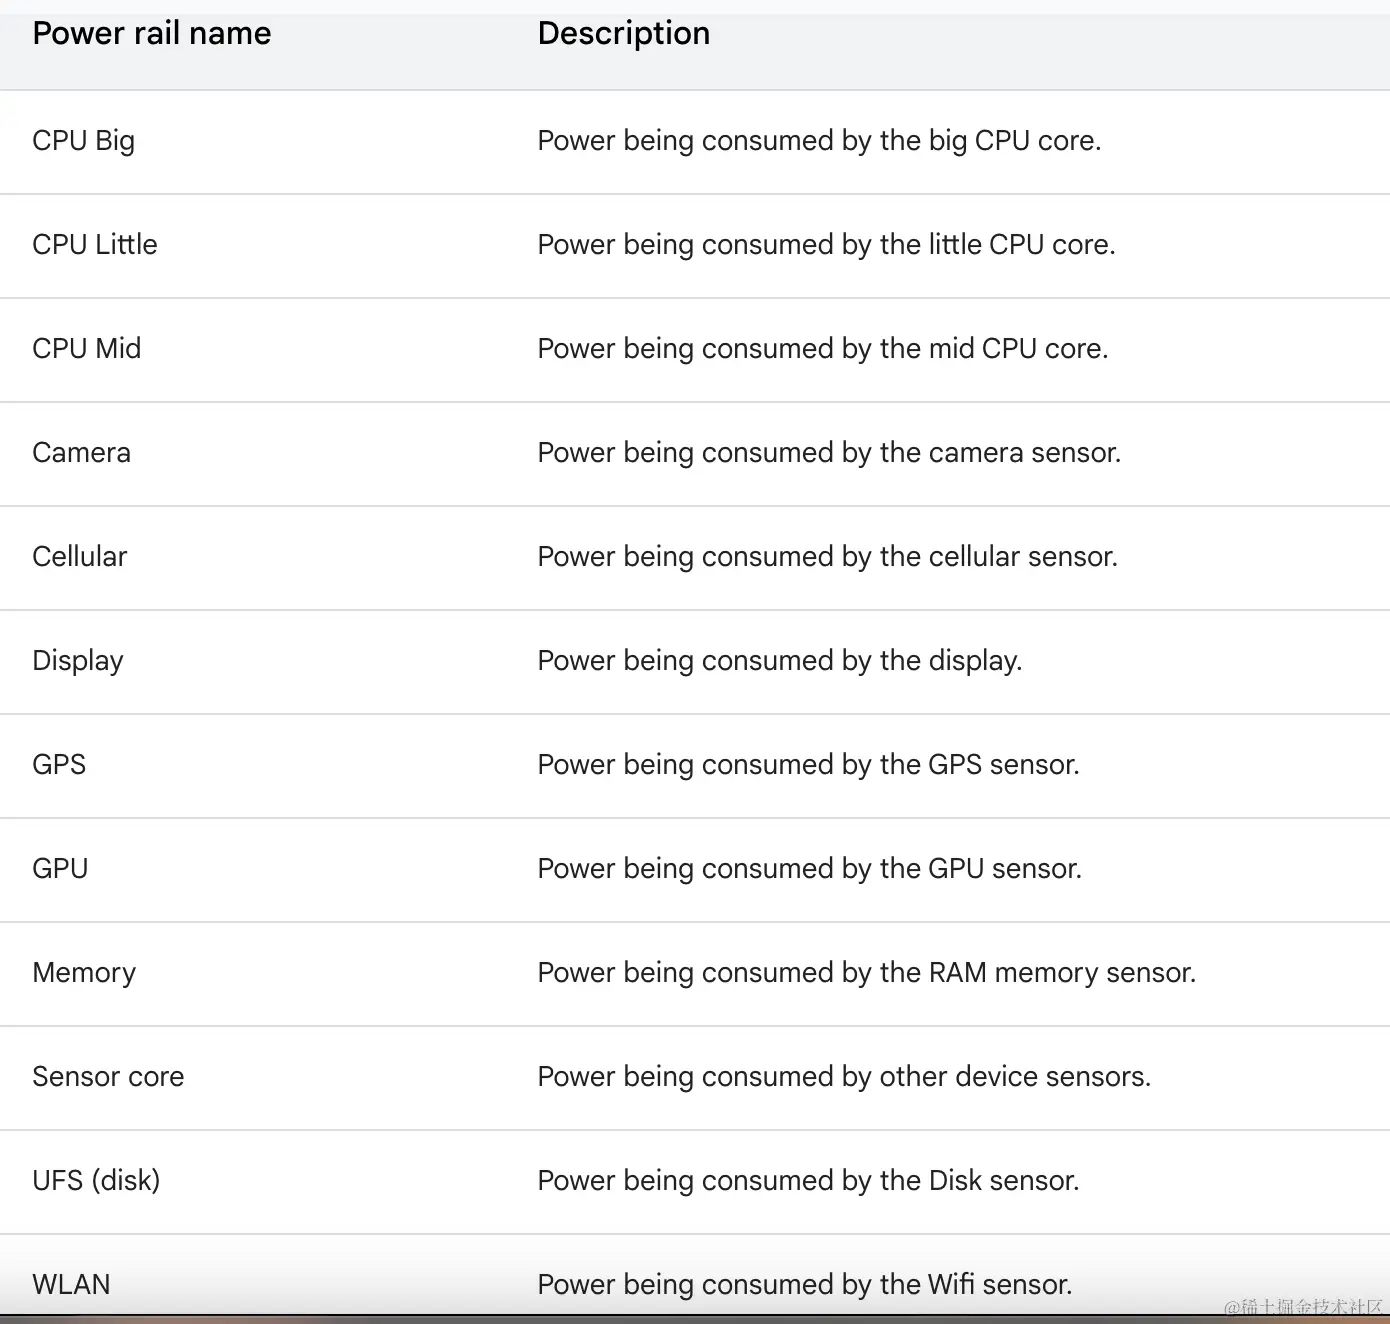Screen dimensions: 1390x1324
Task: Click the "Sensor core" rail name
Action: 108,1077
